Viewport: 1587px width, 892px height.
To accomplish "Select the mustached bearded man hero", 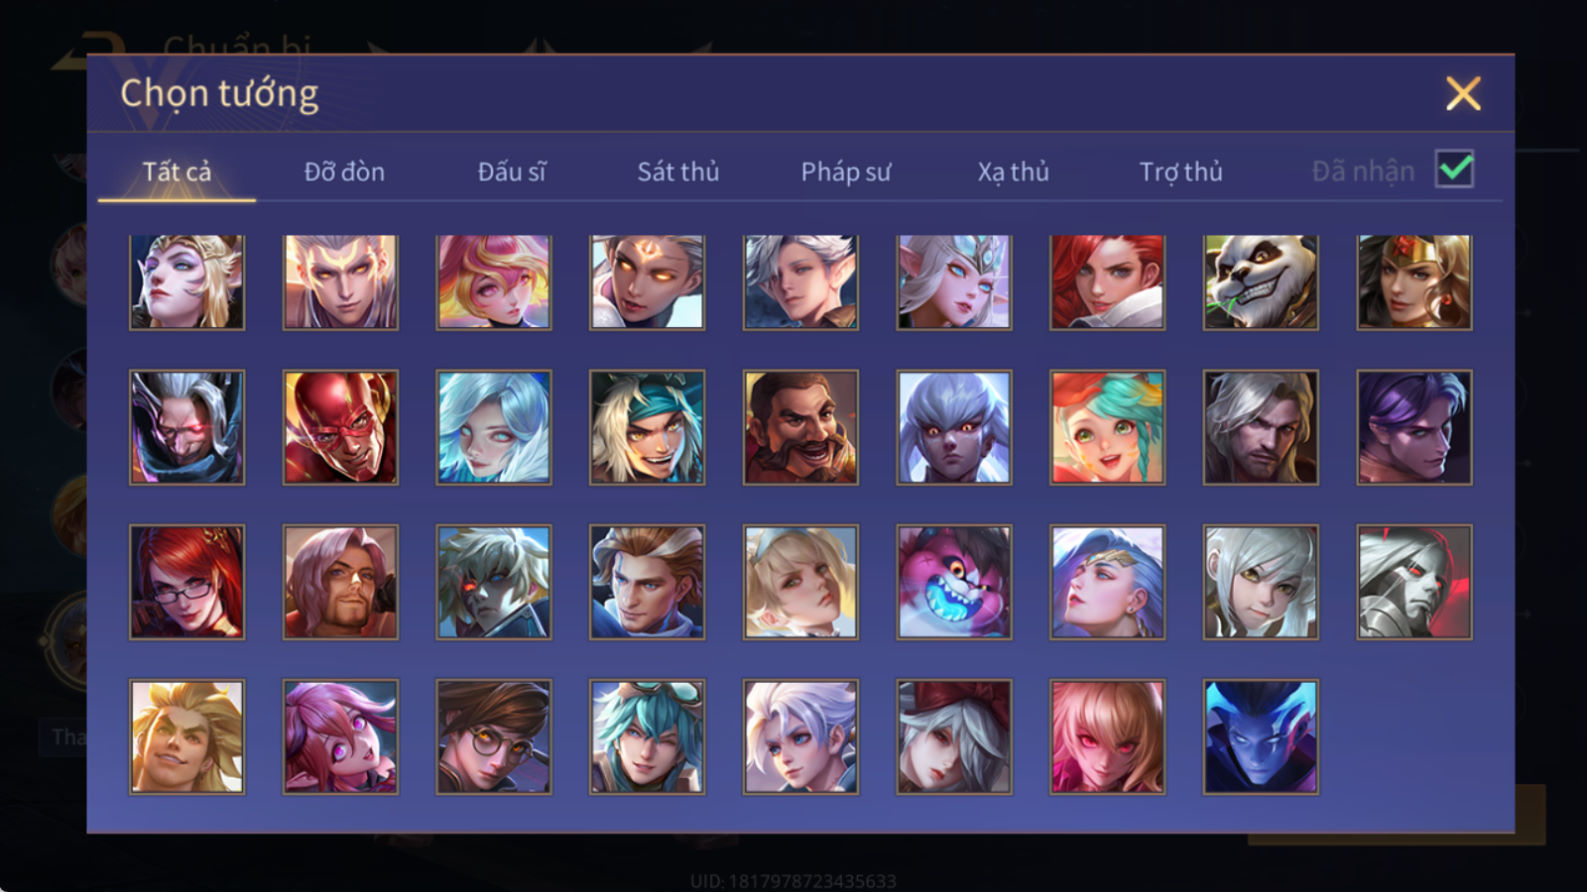I will (800, 428).
